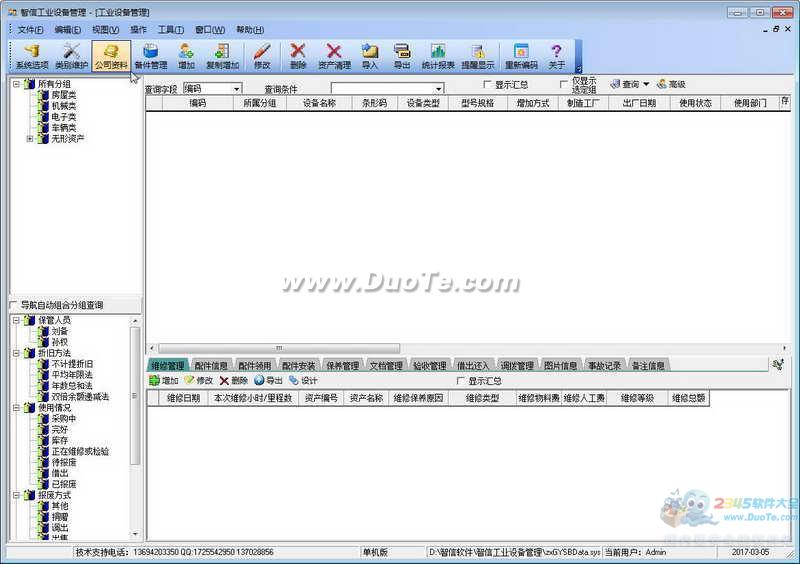
Task: Click 导出 export icon in main toolbar
Action: [x=402, y=56]
